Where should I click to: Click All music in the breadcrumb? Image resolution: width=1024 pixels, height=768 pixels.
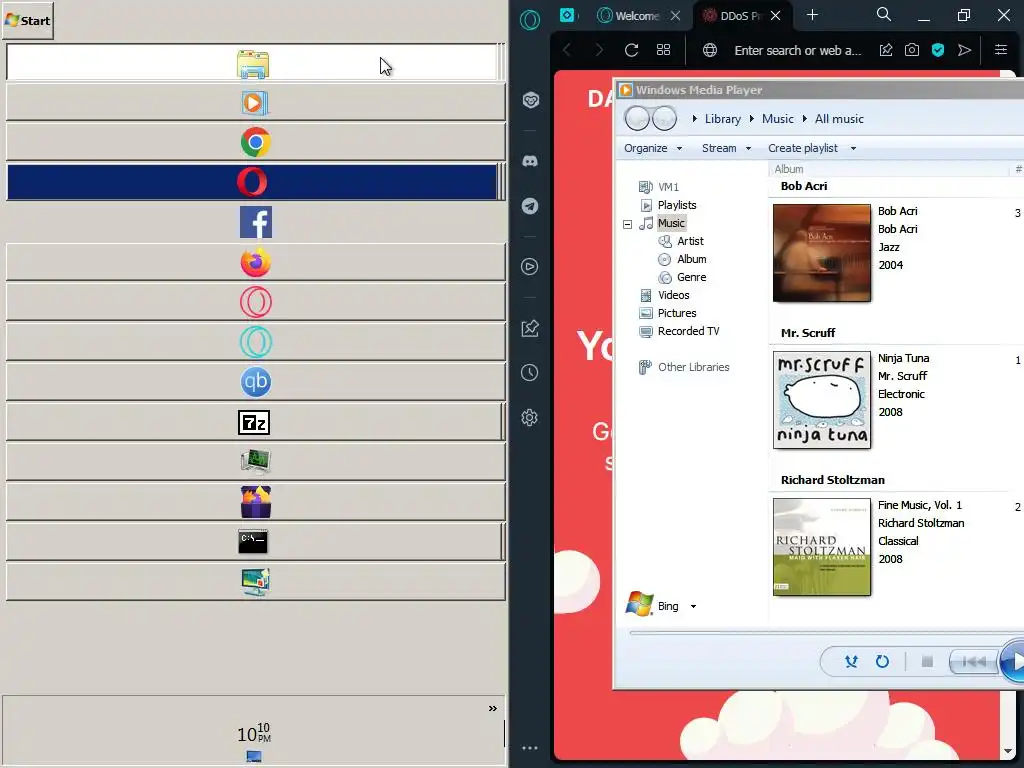[839, 119]
